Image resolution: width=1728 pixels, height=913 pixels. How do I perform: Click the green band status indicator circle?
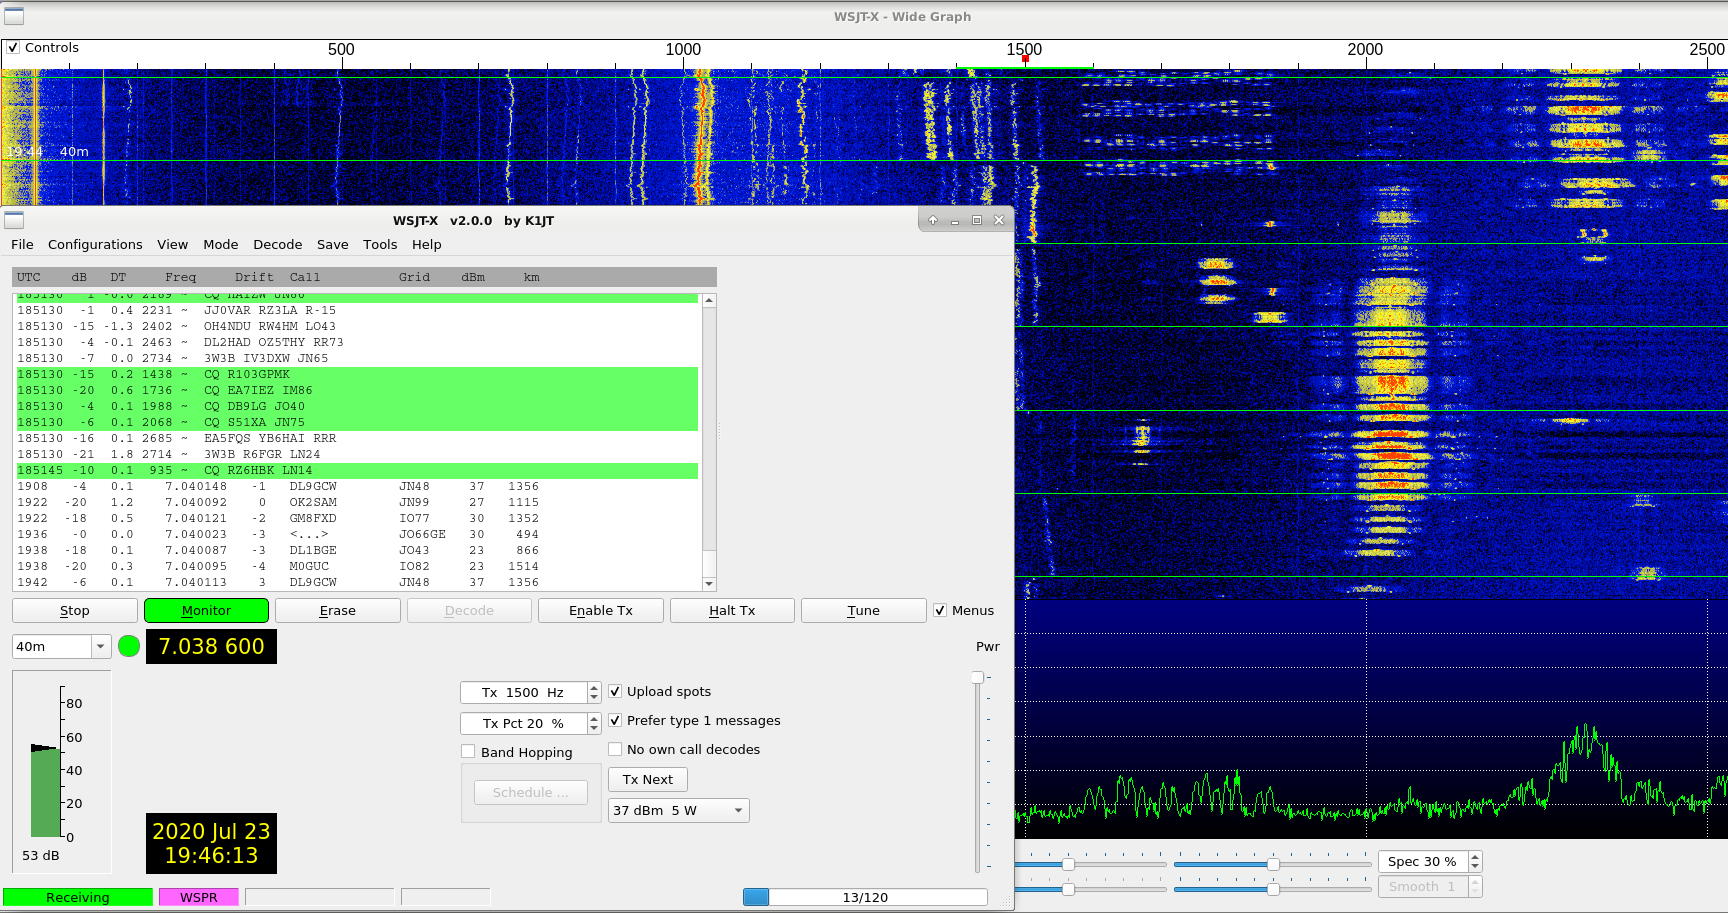(129, 646)
